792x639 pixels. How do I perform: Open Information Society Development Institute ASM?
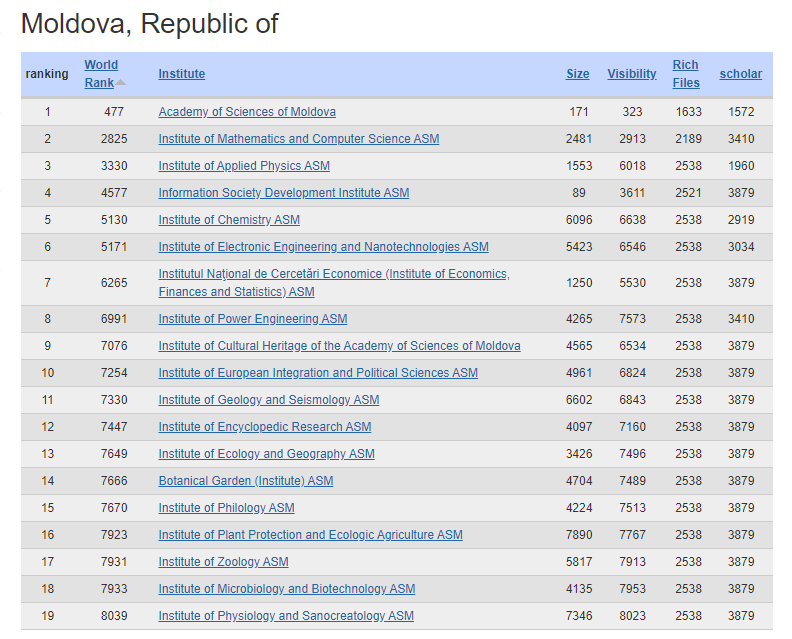(284, 193)
